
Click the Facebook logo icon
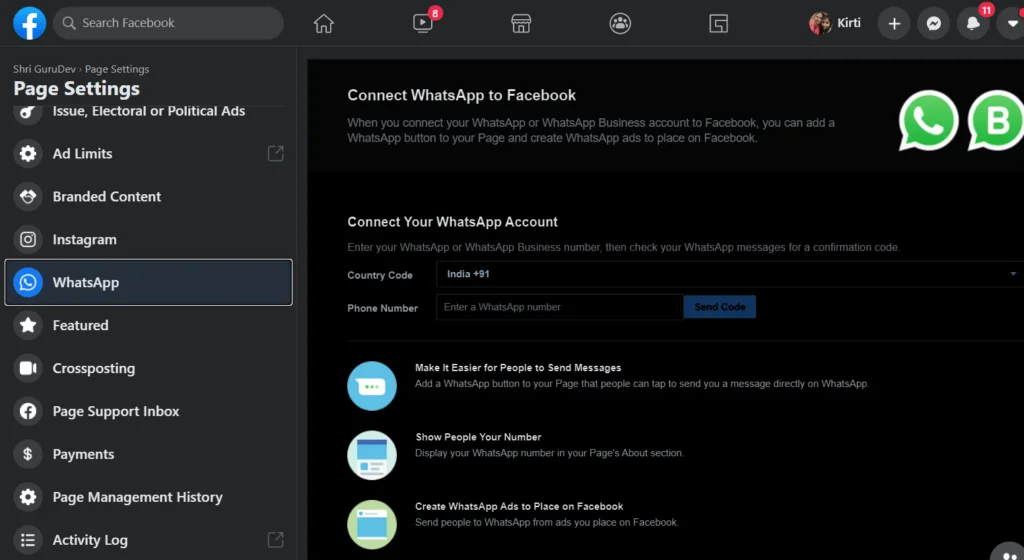(x=30, y=23)
